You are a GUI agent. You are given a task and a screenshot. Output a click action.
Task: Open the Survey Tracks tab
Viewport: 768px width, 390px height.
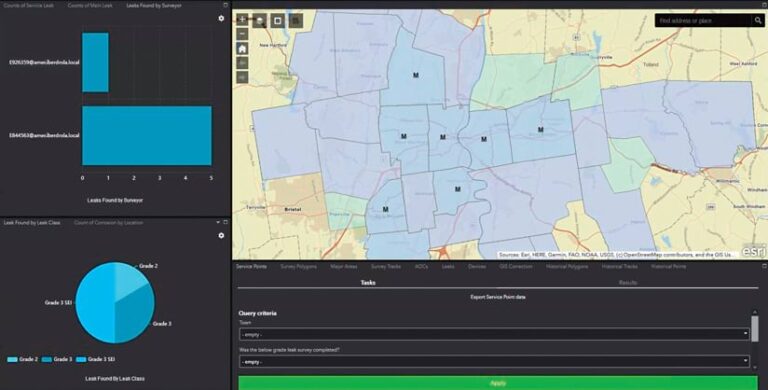pos(386,267)
